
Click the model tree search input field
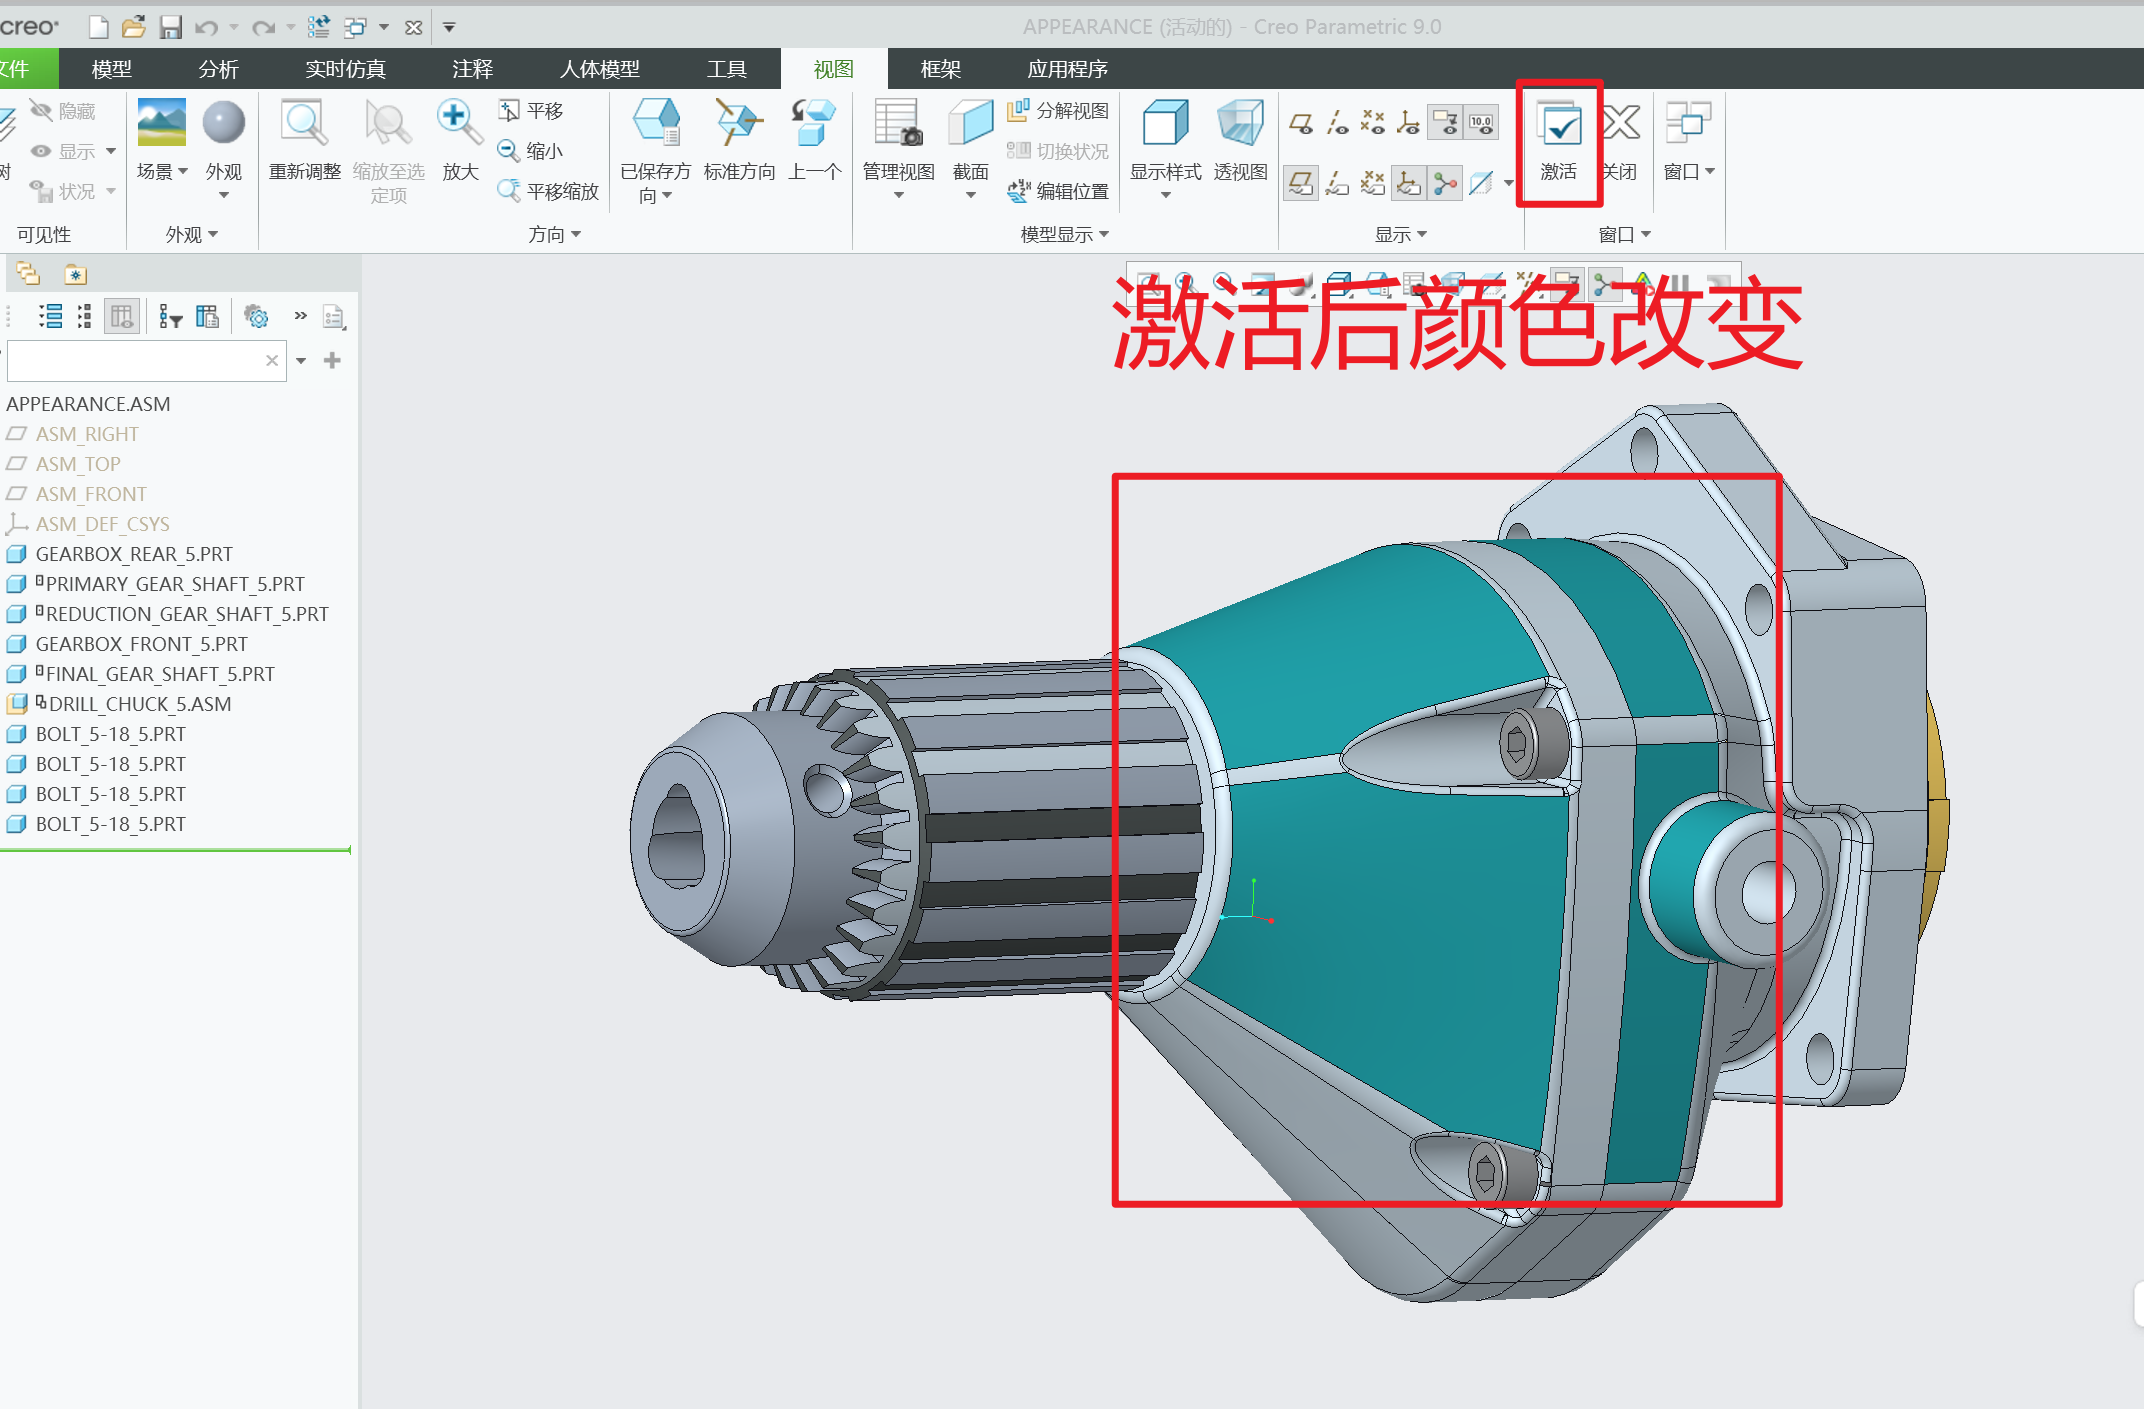135,361
